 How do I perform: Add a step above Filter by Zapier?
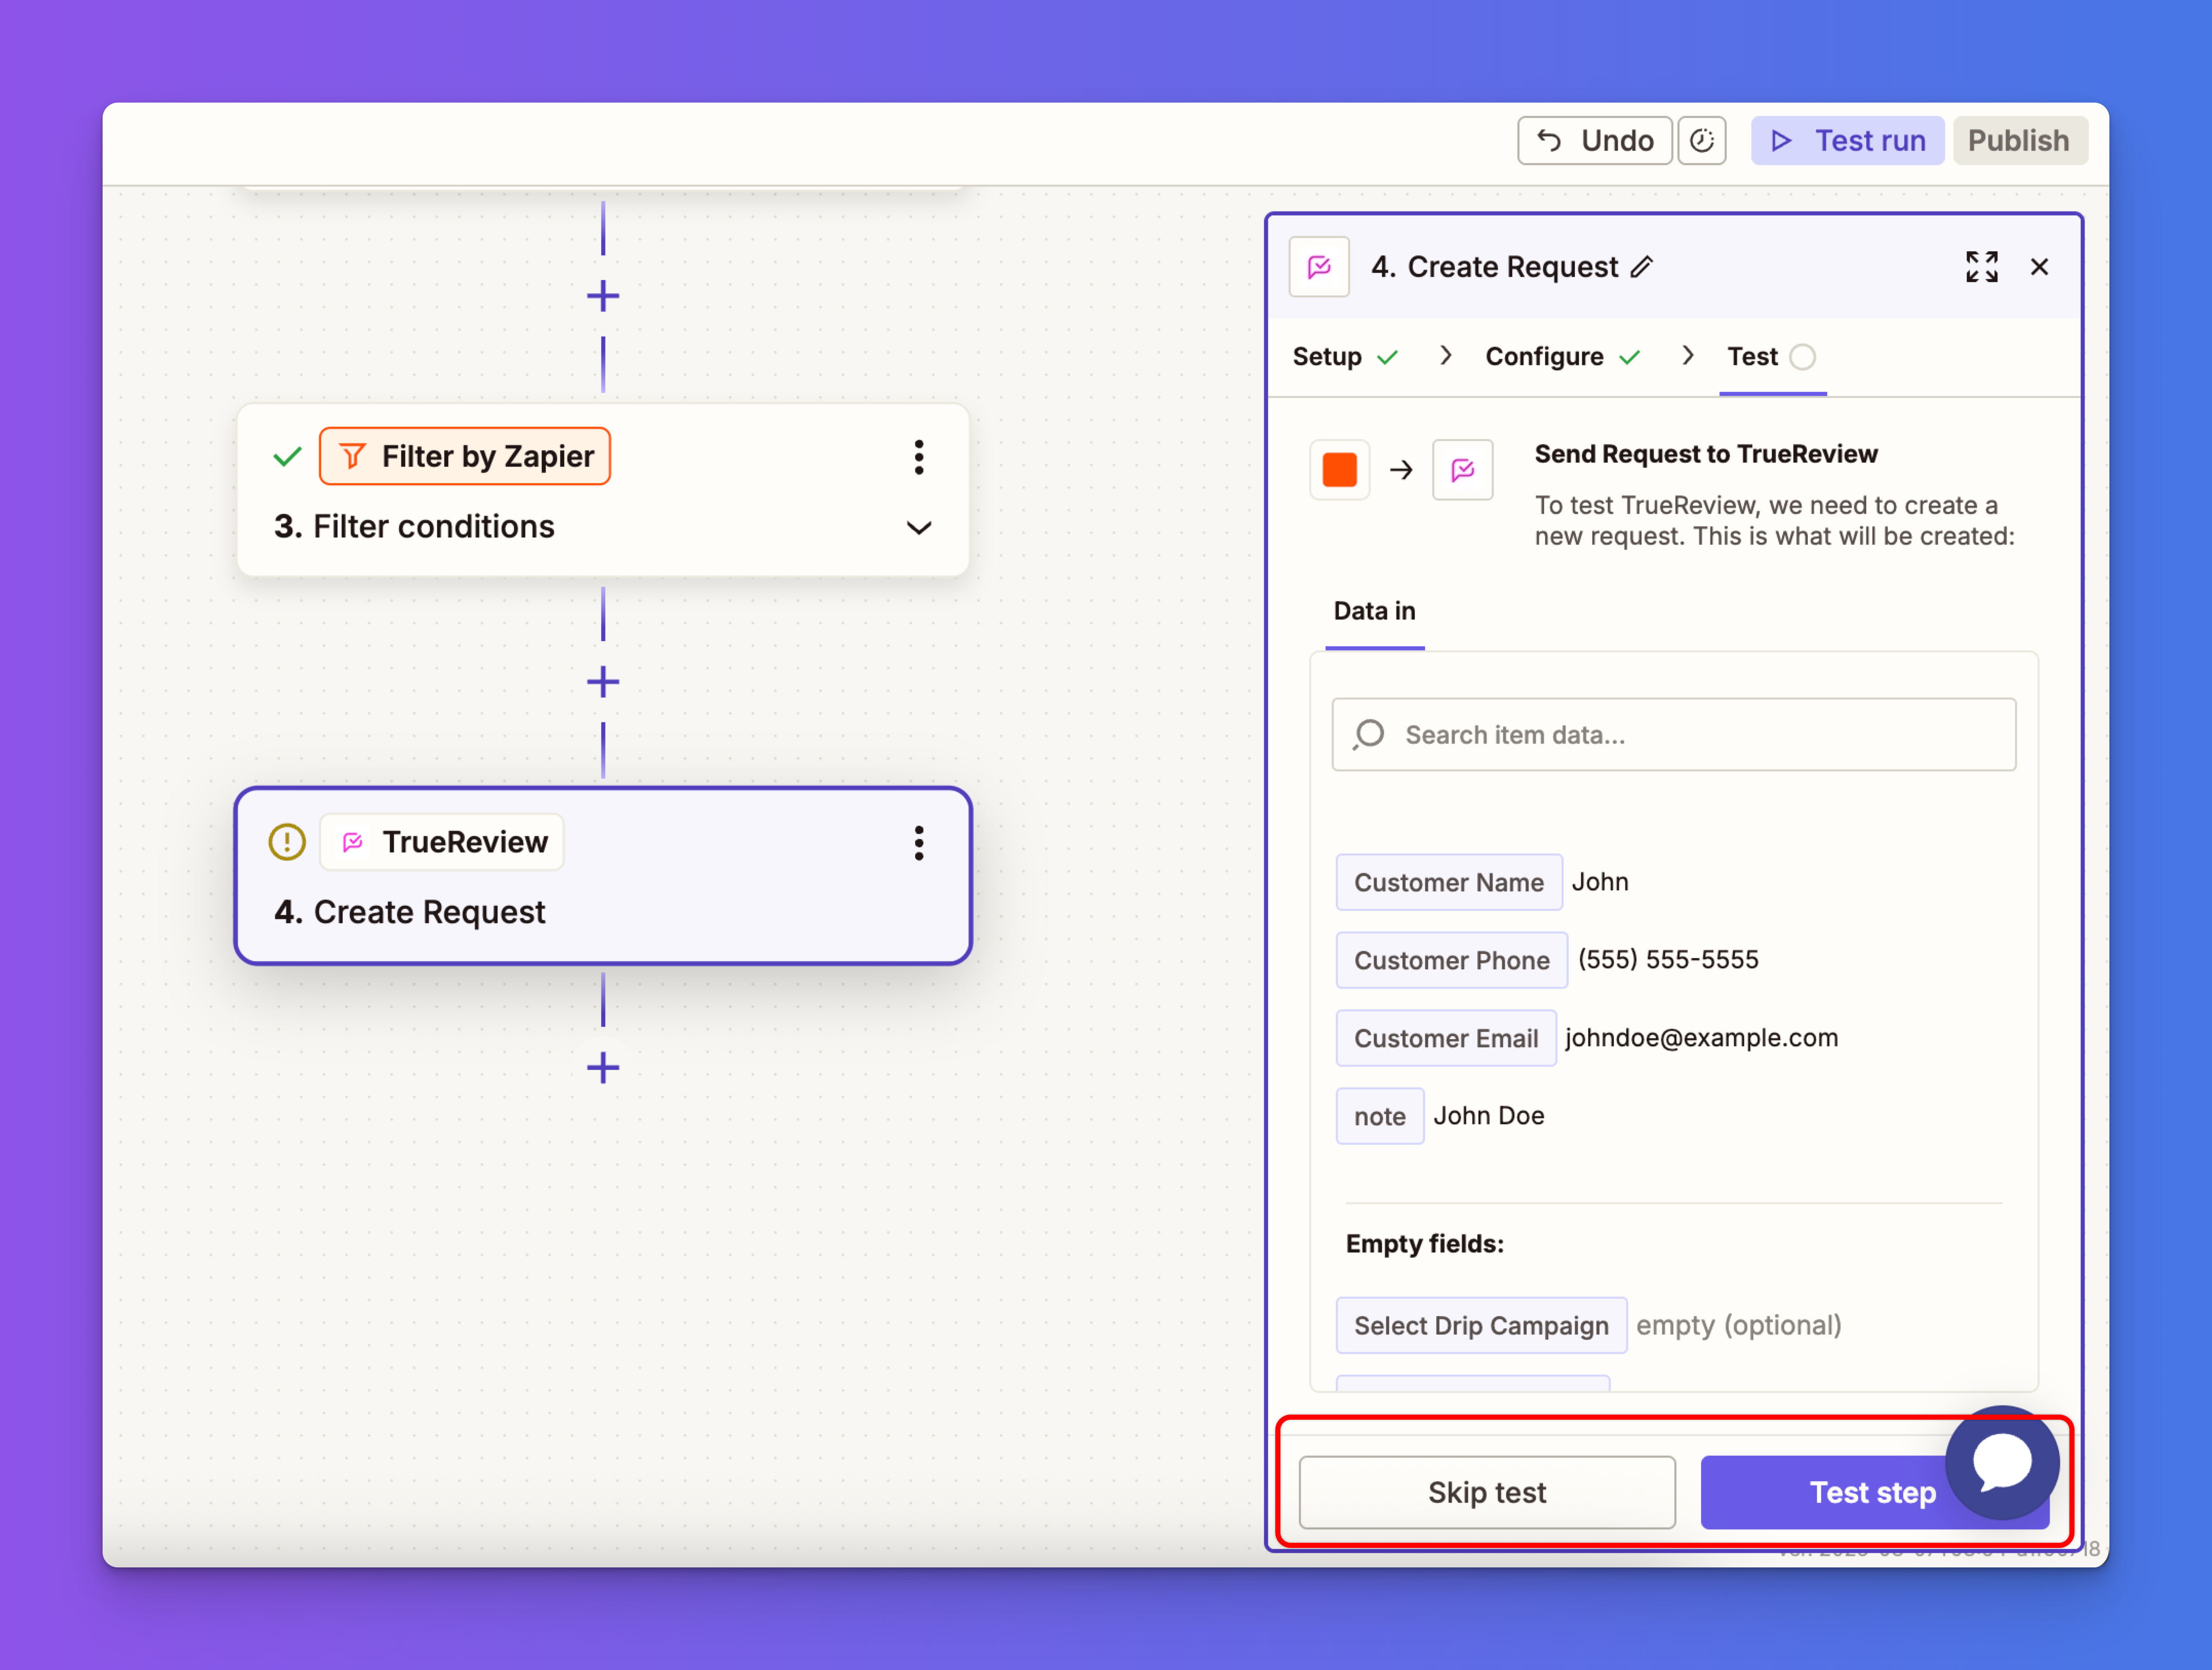pos(603,296)
